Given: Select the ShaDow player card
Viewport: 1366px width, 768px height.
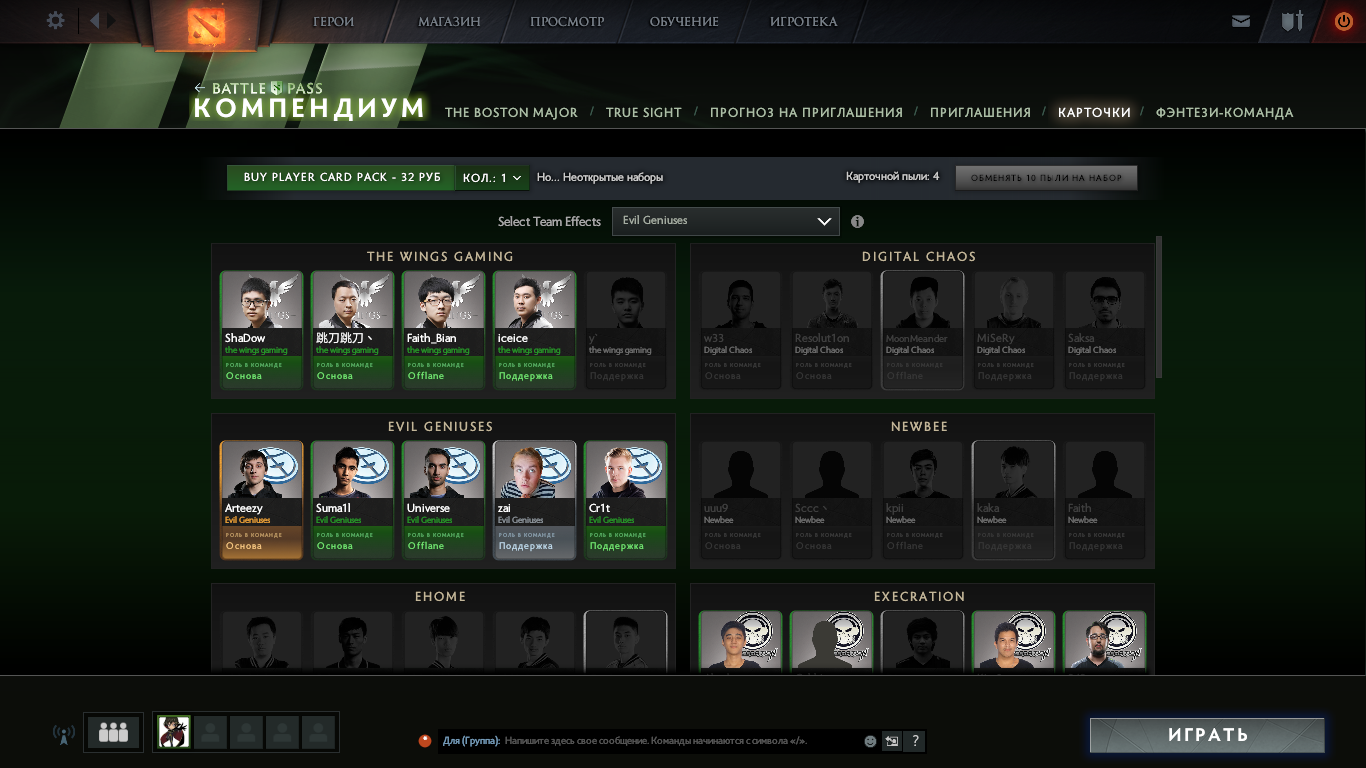Looking at the screenshot, I should point(261,330).
